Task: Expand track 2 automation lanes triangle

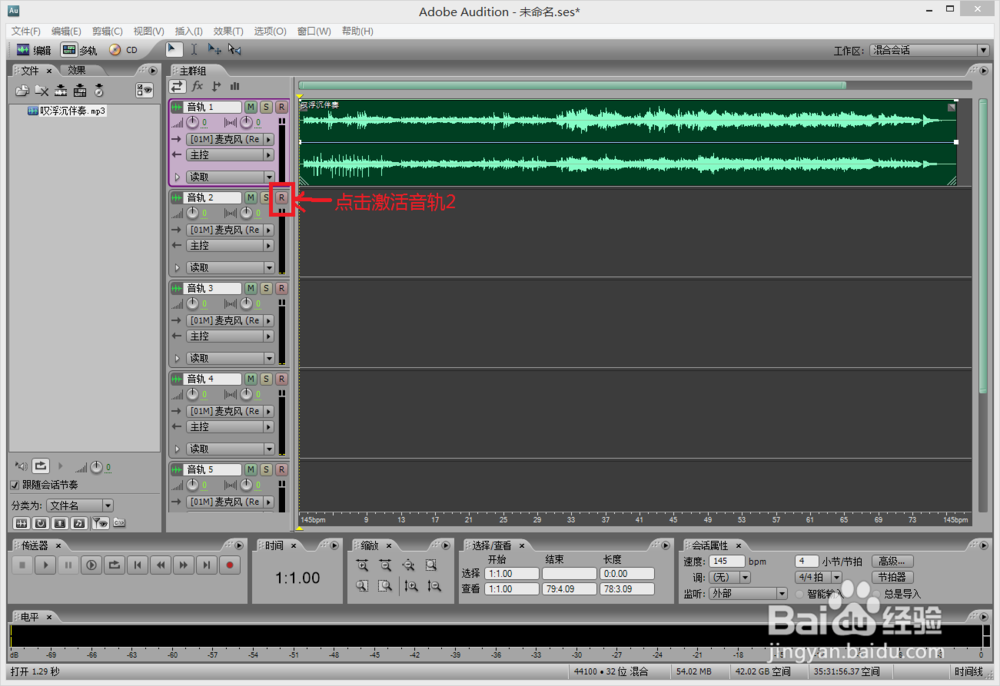Action: (177, 268)
